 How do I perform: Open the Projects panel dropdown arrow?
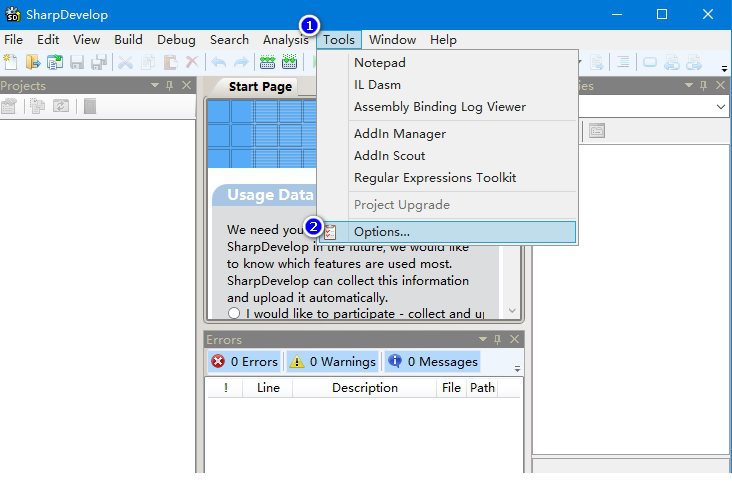pyautogui.click(x=155, y=85)
